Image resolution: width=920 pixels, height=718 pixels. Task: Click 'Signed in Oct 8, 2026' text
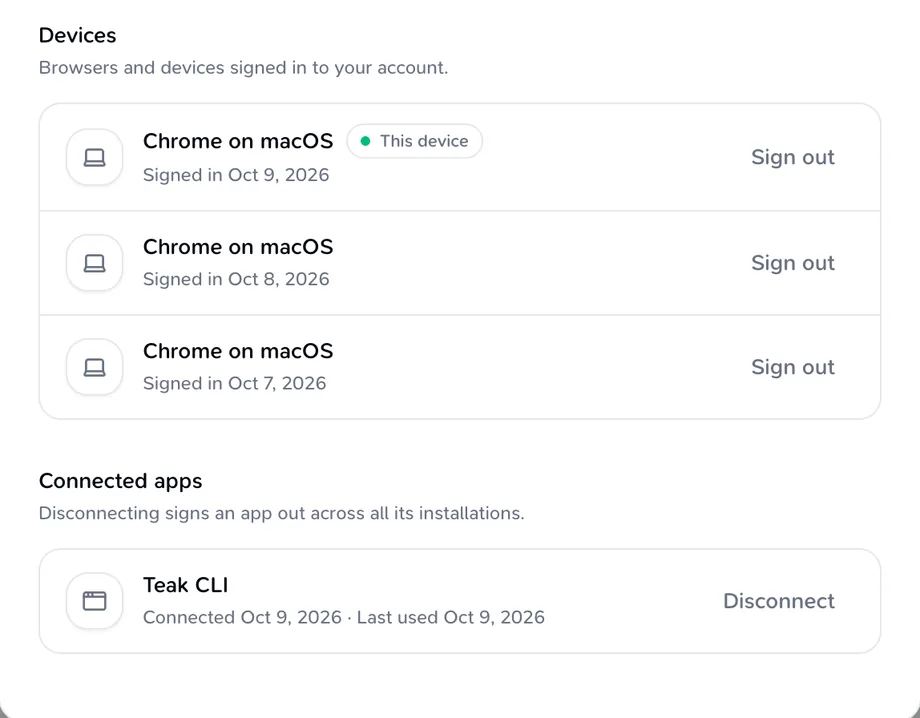click(x=236, y=279)
